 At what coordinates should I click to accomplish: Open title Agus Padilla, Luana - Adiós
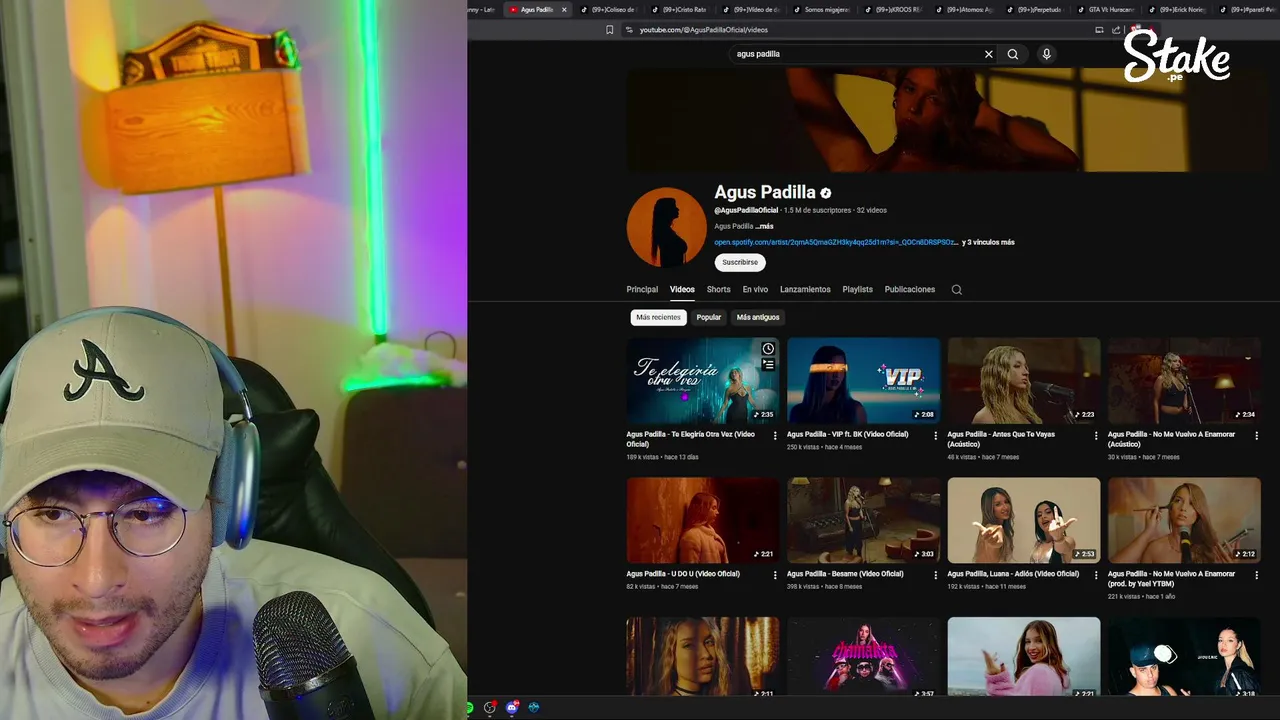point(1013,574)
